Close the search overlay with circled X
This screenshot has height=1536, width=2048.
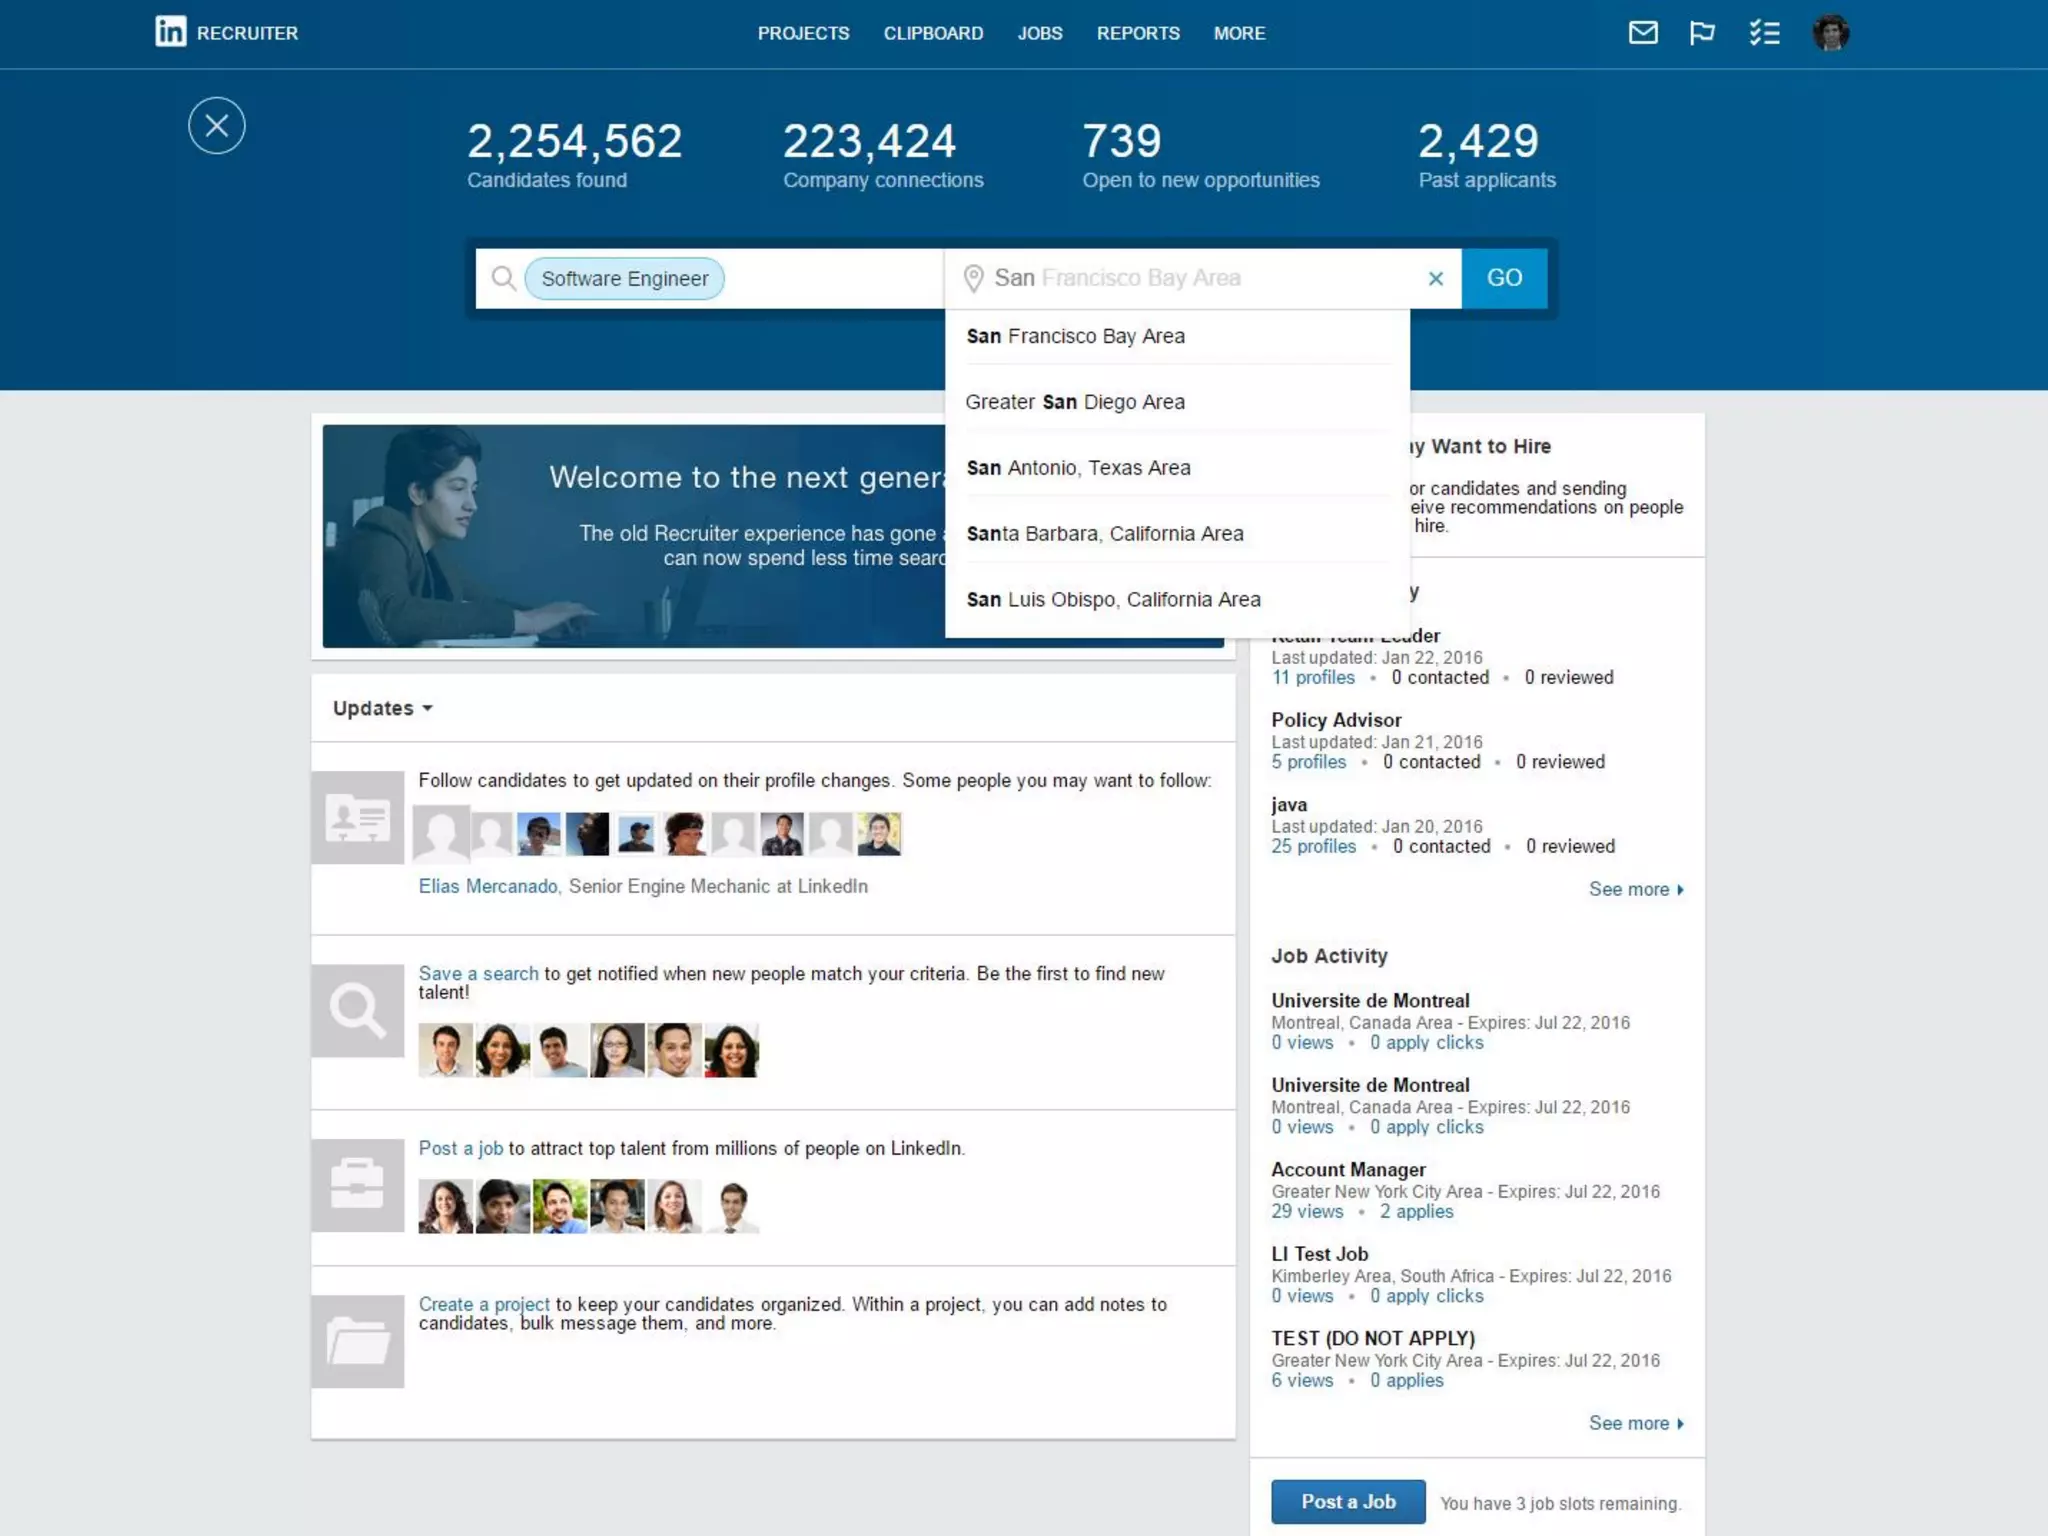pyautogui.click(x=217, y=126)
